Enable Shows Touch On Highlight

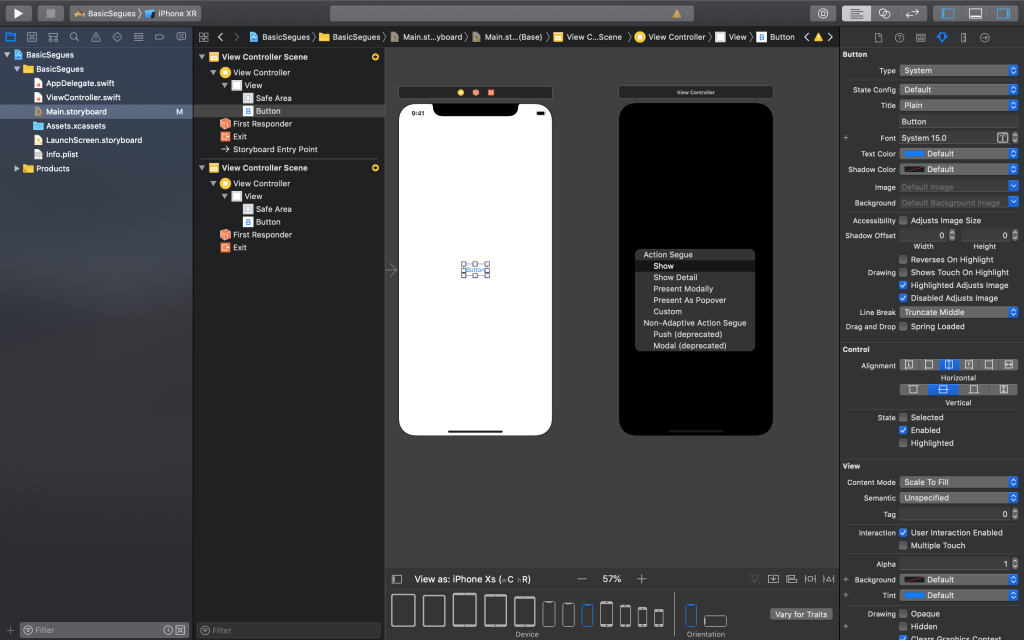point(903,272)
